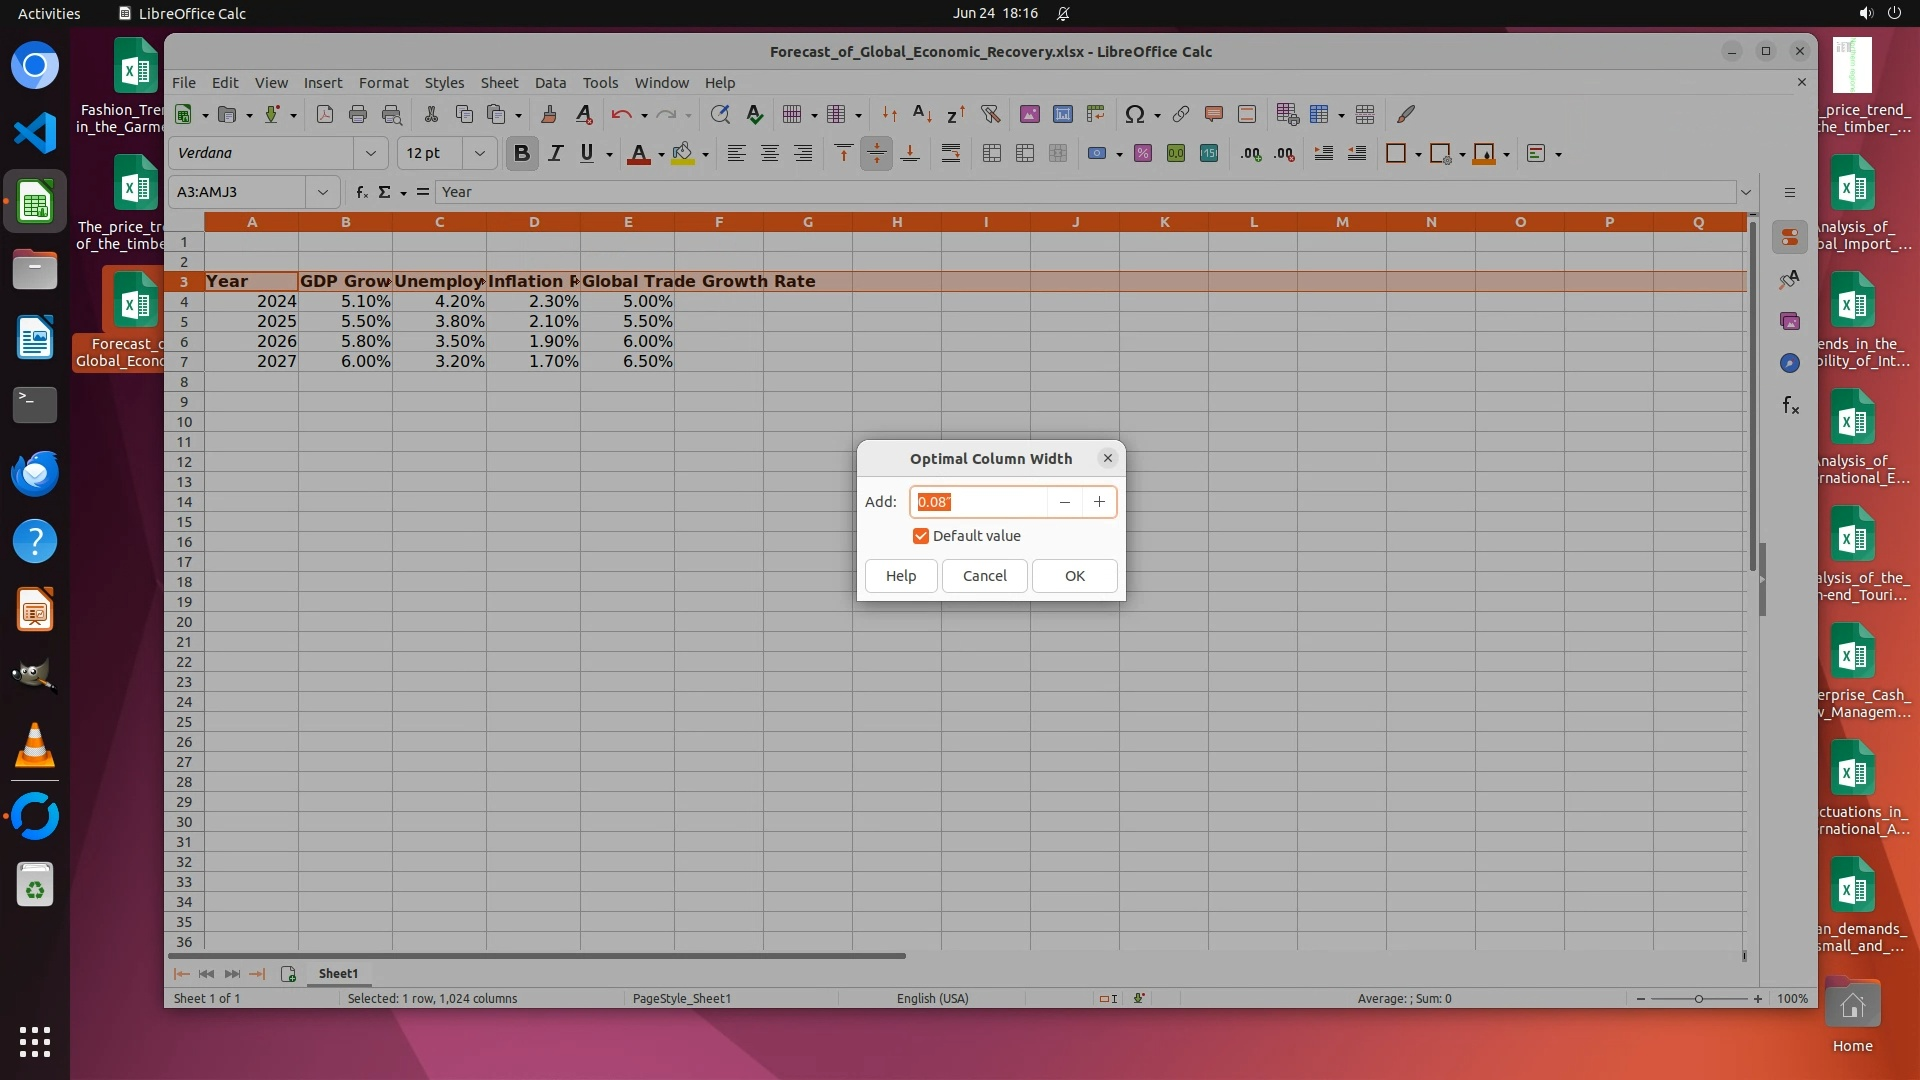Cancel the Optimal Column Width dialog
The height and width of the screenshot is (1080, 1920).
(x=984, y=576)
